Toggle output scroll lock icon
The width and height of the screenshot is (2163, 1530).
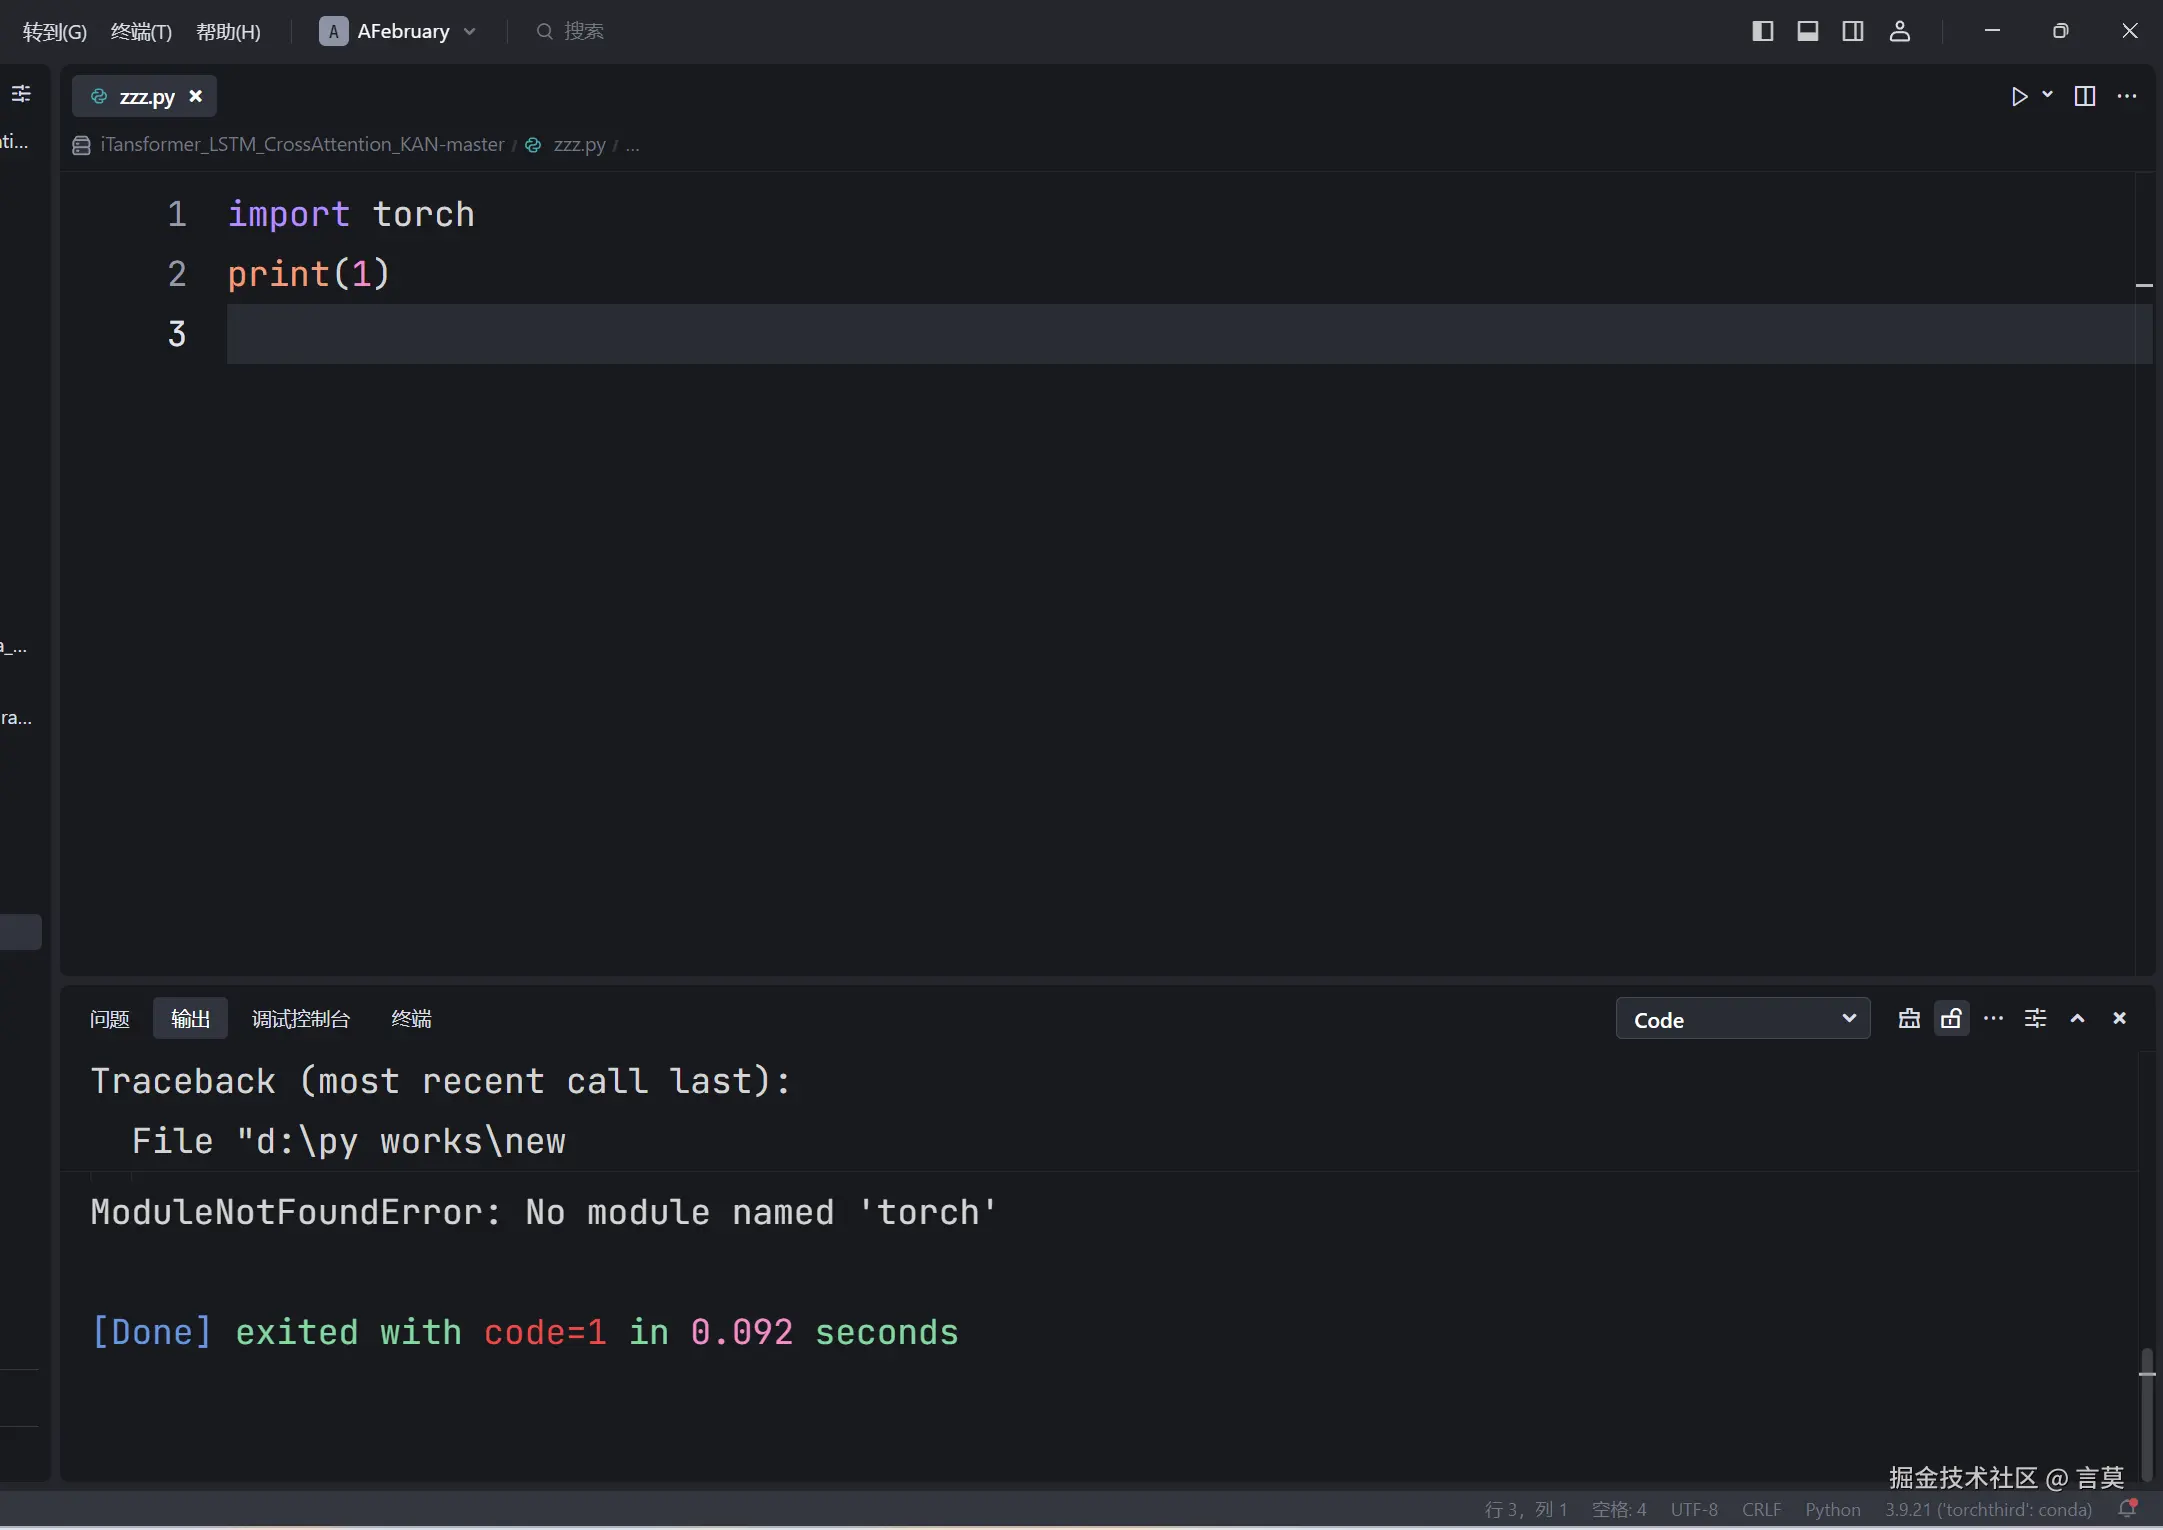coord(1951,1019)
